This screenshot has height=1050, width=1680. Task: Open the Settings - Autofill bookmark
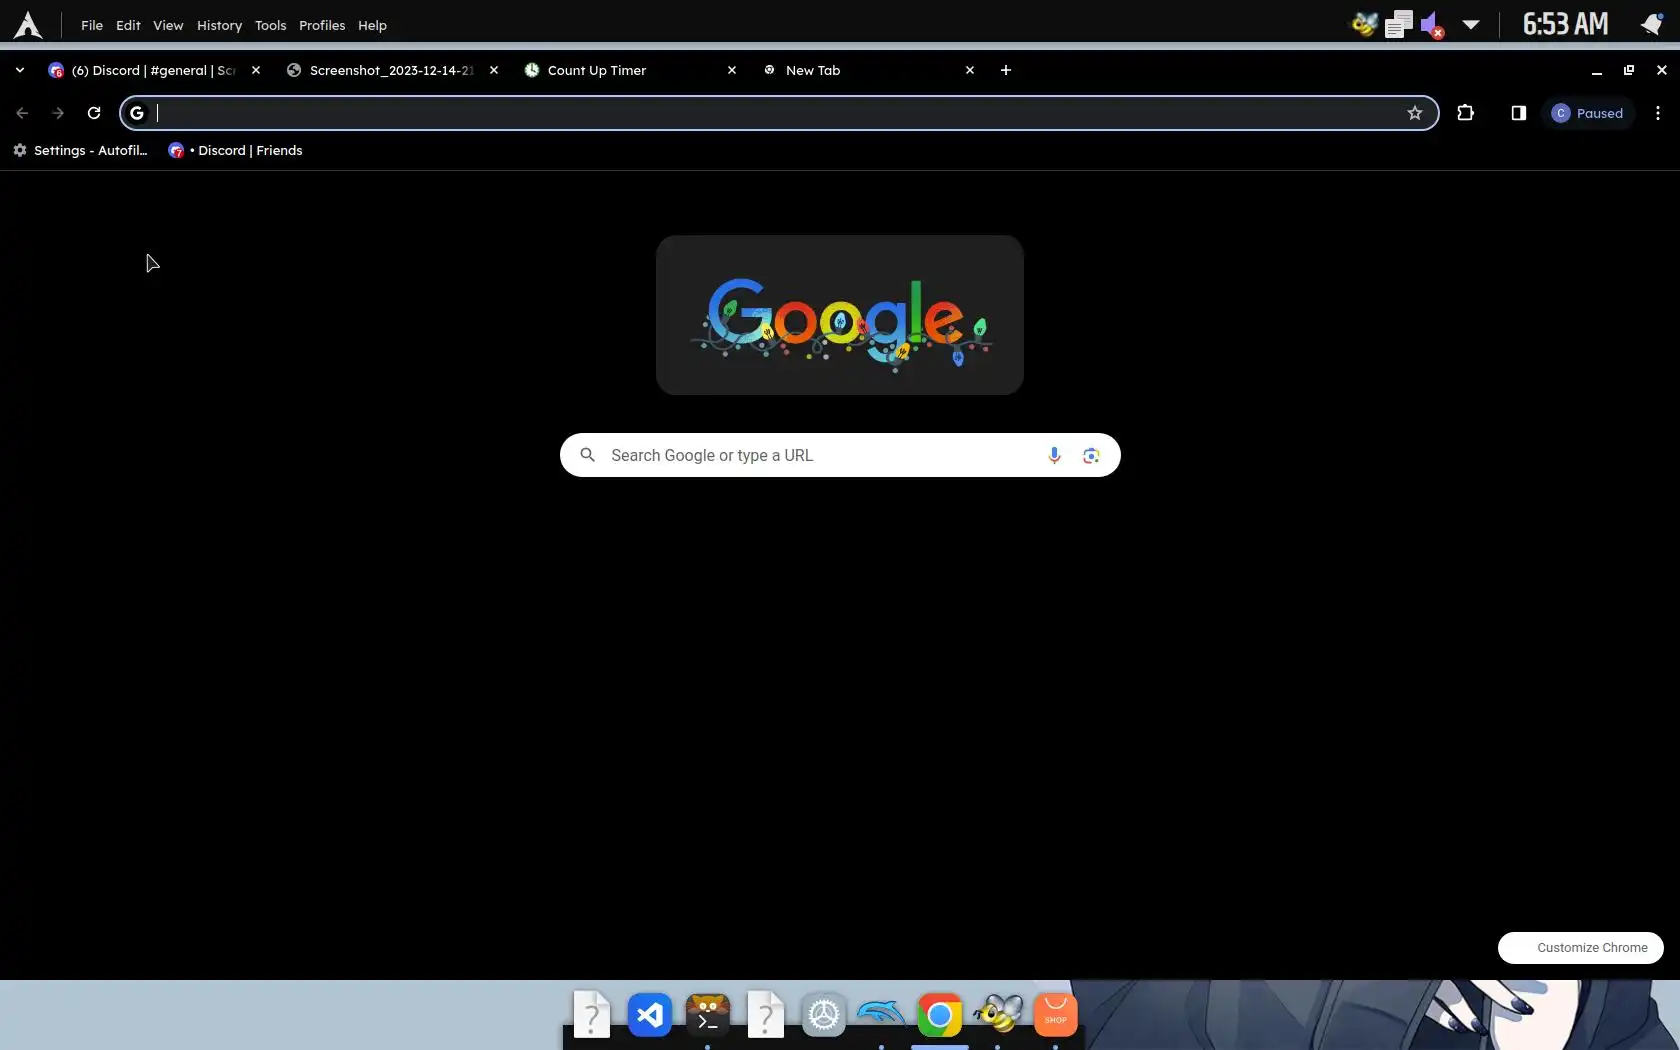click(80, 150)
